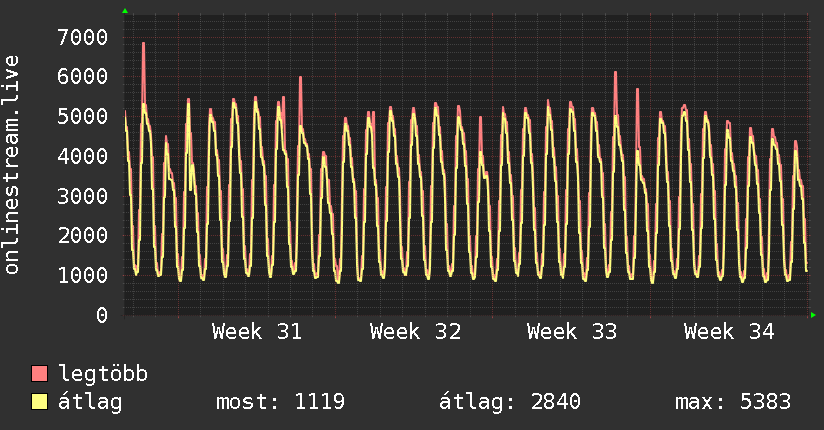Click the max: 5383 statistic
824x430 pixels.
tap(733, 402)
